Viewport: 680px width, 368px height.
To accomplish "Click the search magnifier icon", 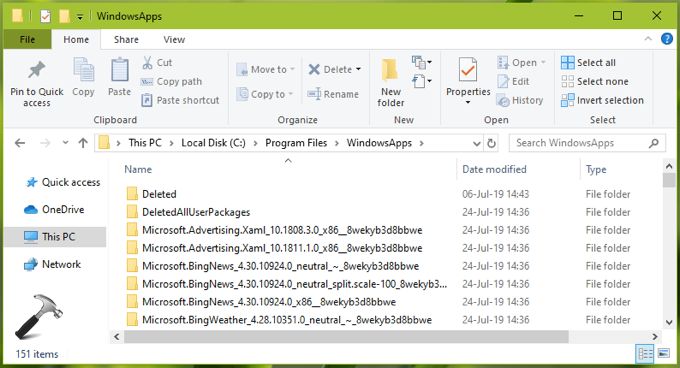I will [654, 143].
